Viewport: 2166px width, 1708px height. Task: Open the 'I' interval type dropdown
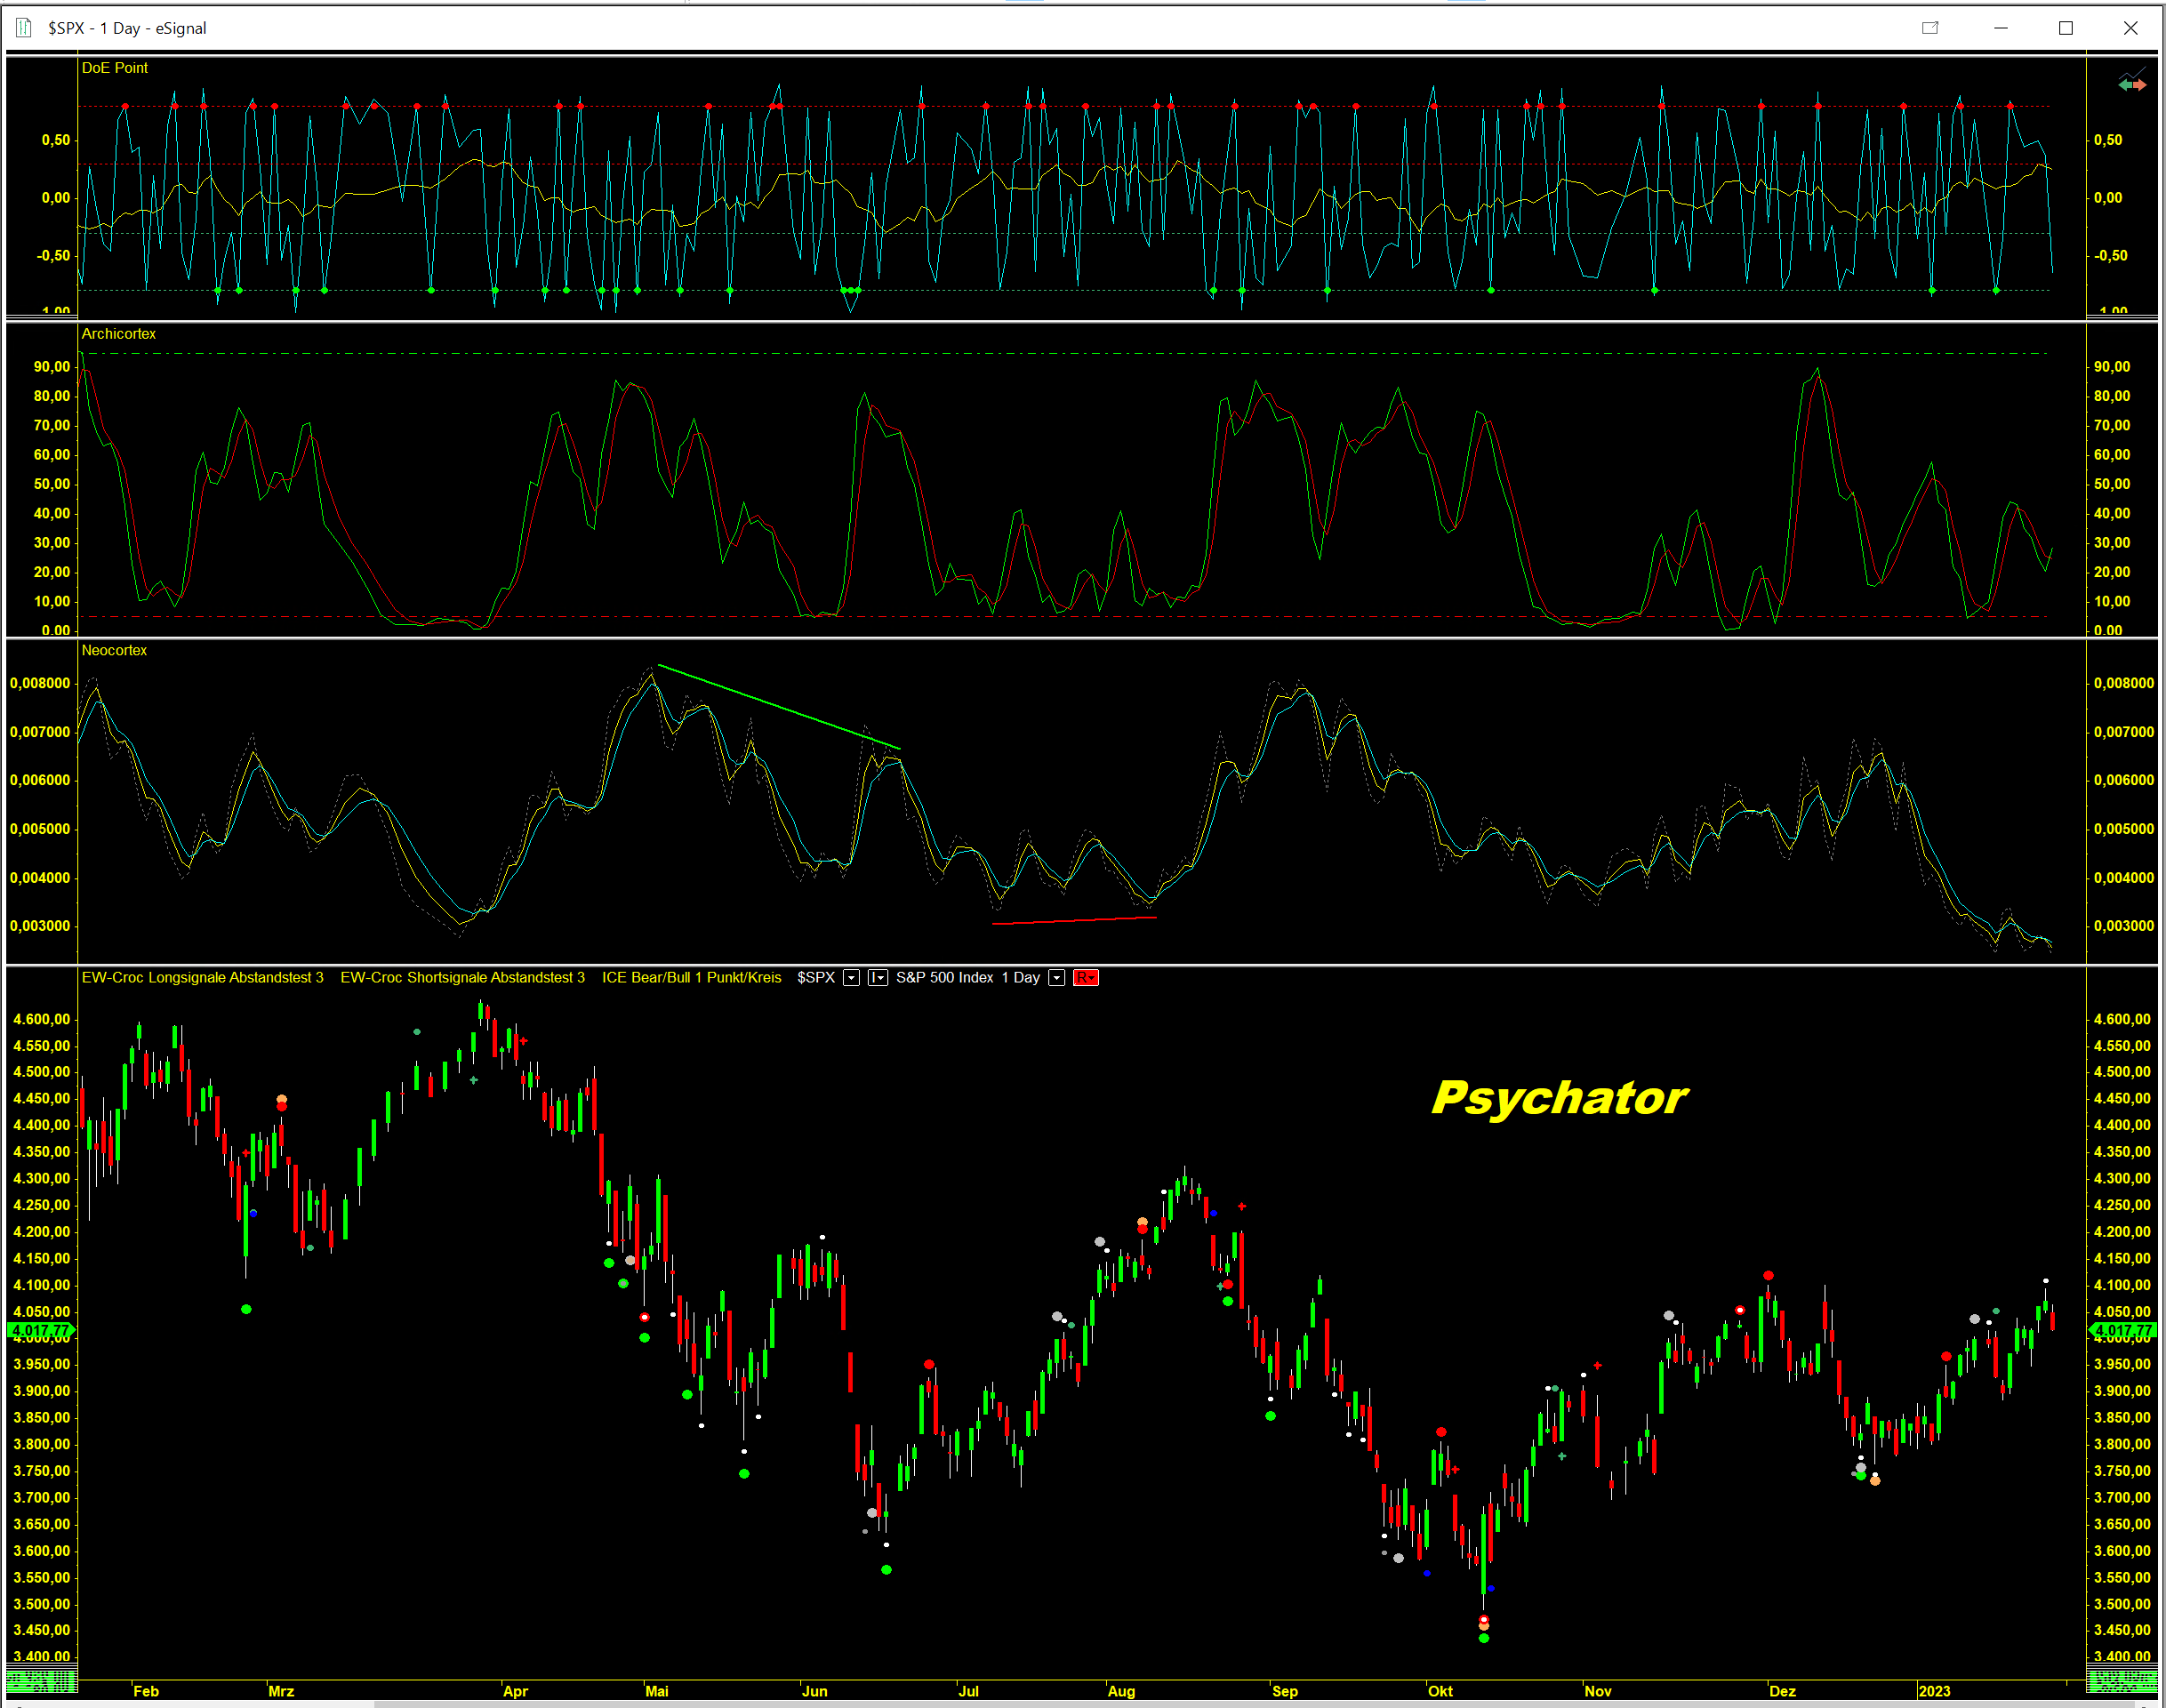pos(877,978)
